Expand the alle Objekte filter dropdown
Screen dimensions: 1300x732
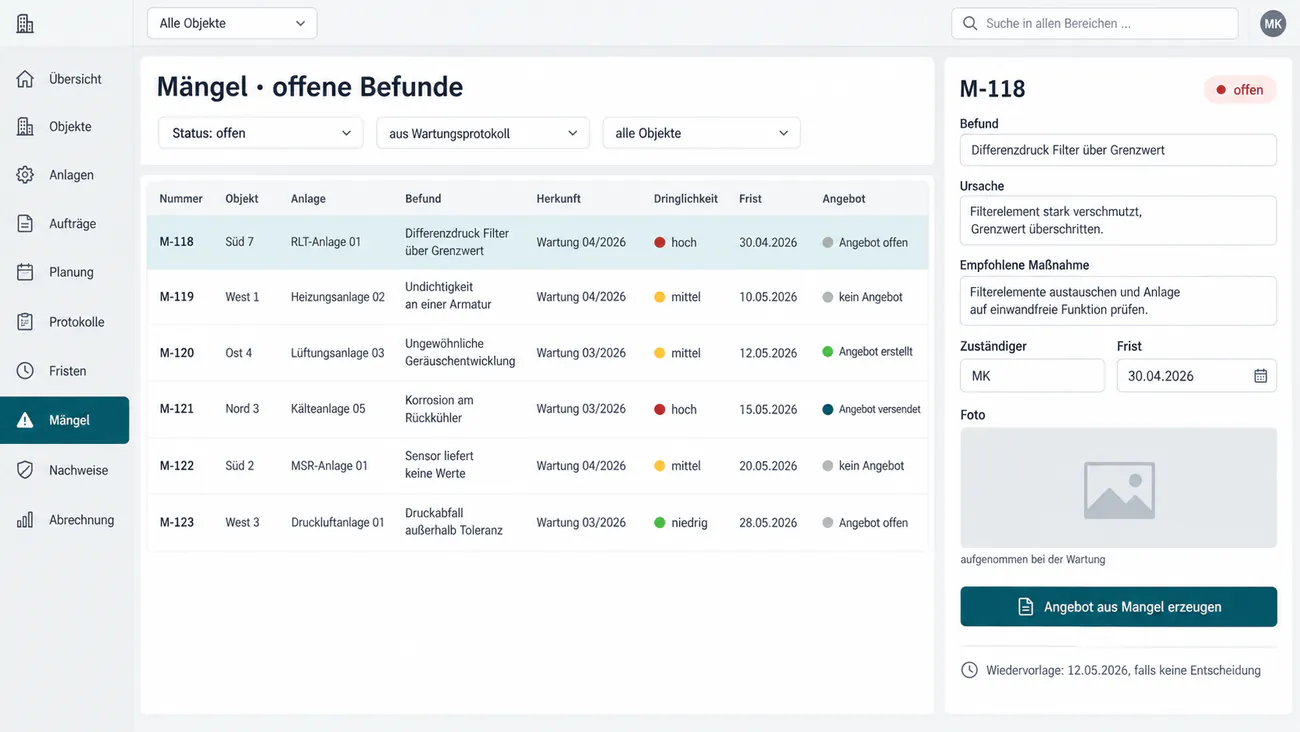(x=701, y=133)
